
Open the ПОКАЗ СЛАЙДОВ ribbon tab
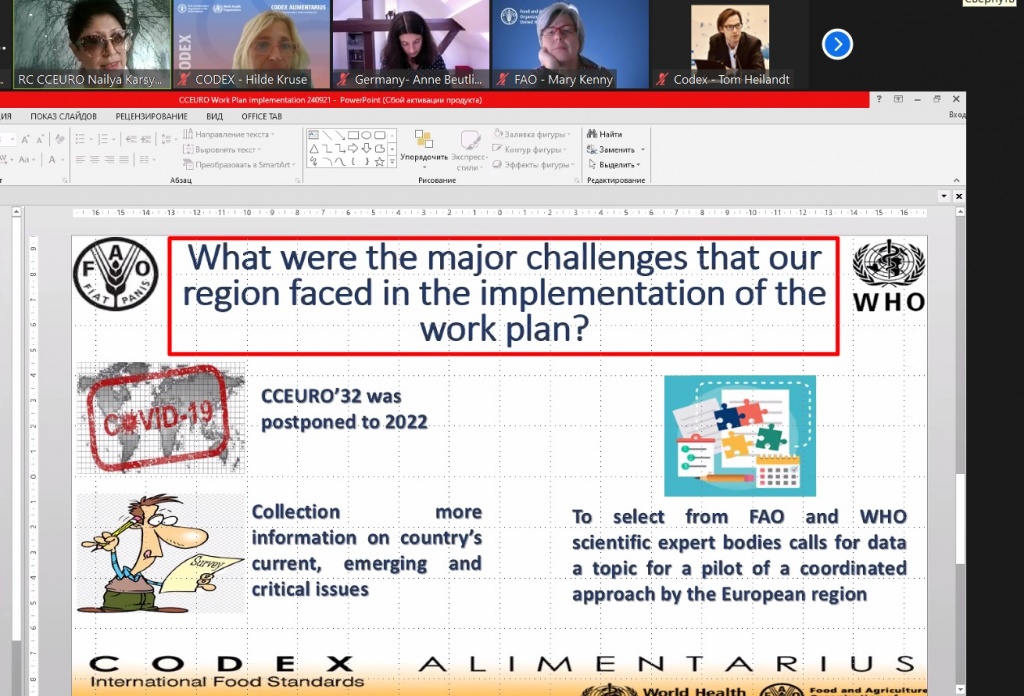(x=63, y=116)
